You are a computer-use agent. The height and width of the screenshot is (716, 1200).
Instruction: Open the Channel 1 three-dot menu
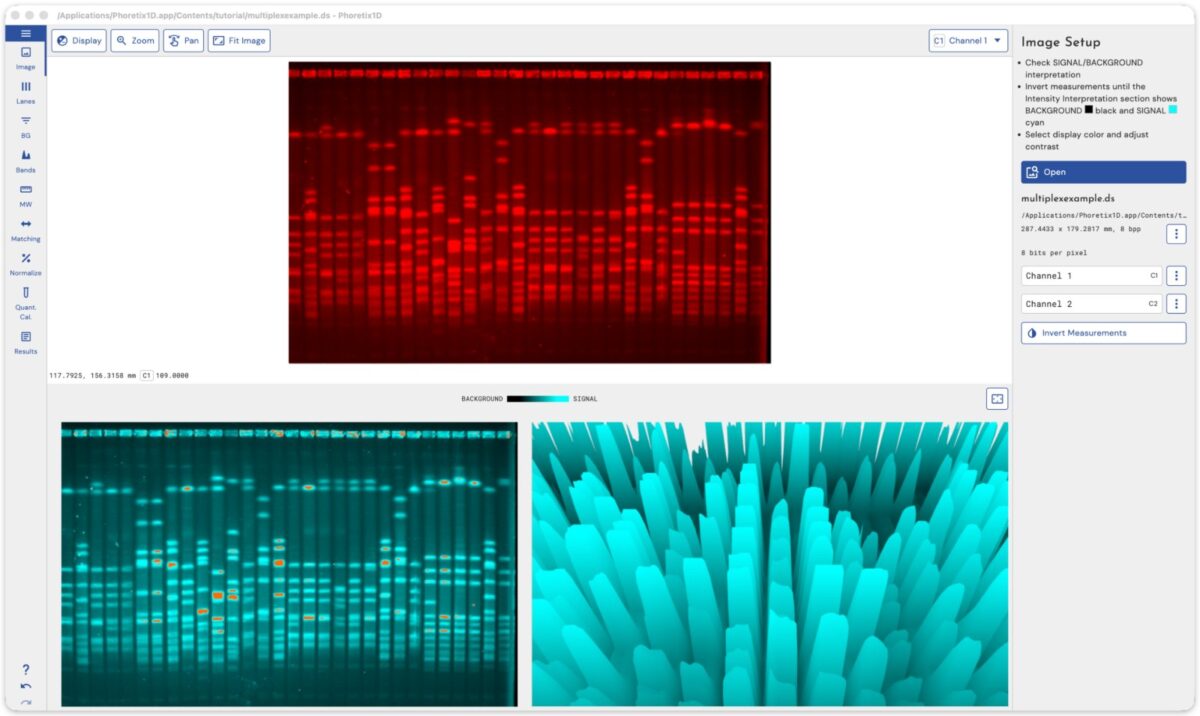1177,276
